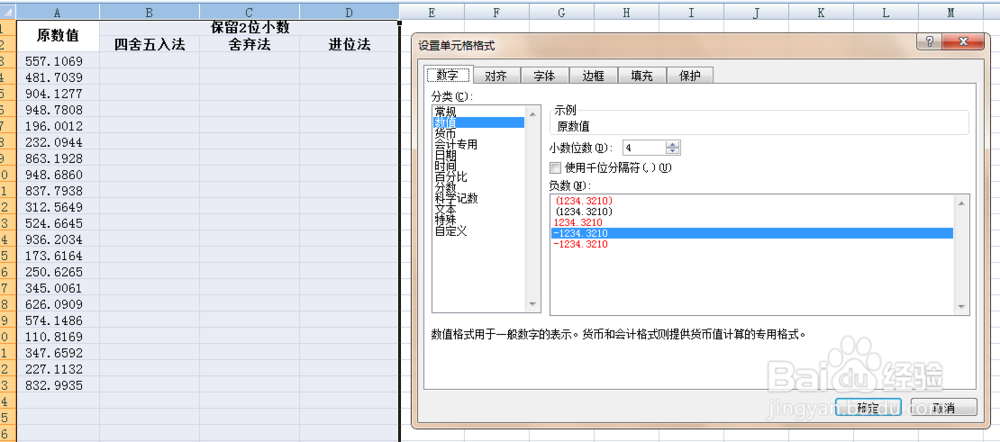Select column C header
This screenshot has width=1000, height=442.
(249, 12)
